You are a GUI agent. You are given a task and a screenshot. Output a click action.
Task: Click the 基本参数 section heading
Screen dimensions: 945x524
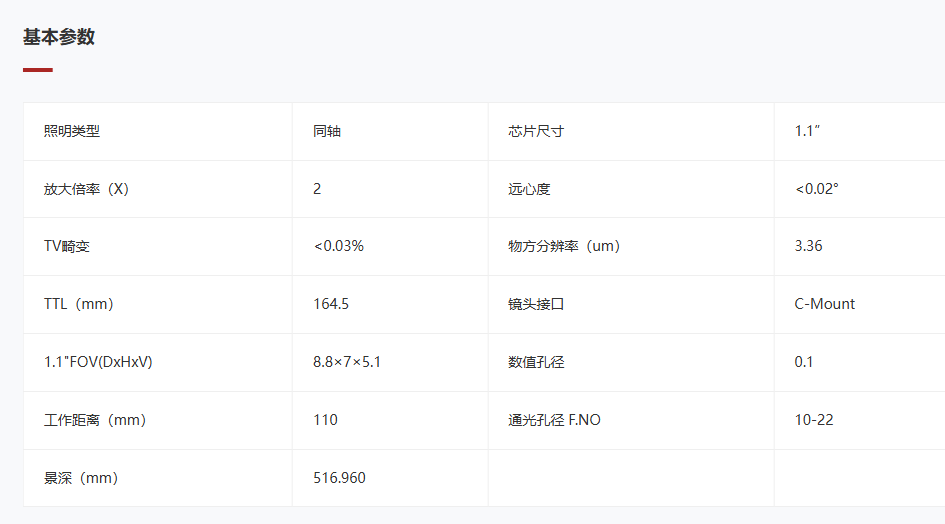click(59, 37)
